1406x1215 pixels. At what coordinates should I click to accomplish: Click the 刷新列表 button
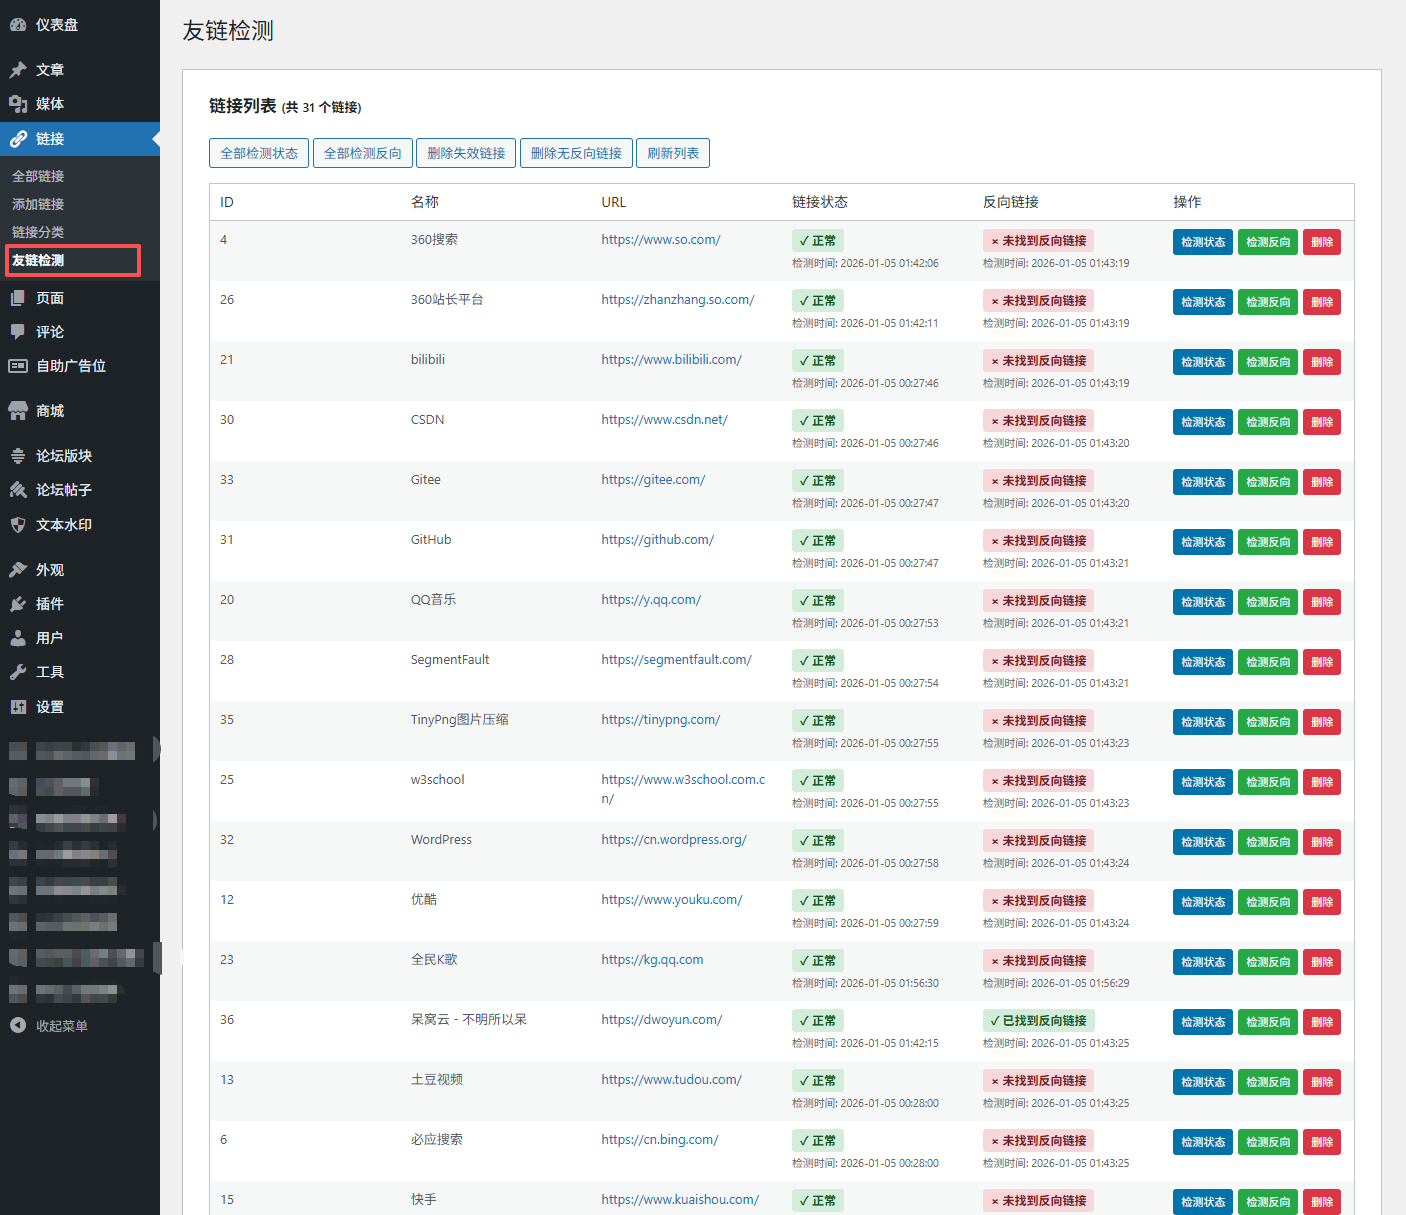pos(673,153)
